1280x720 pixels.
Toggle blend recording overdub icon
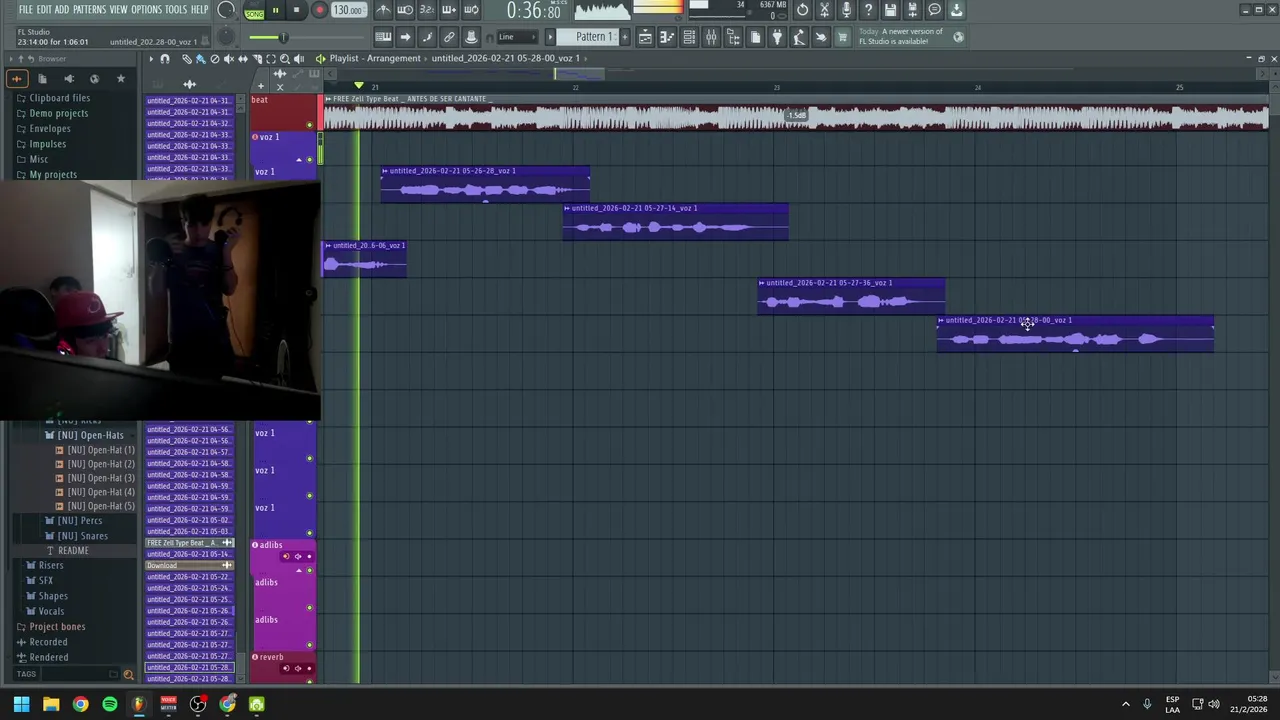point(449,10)
